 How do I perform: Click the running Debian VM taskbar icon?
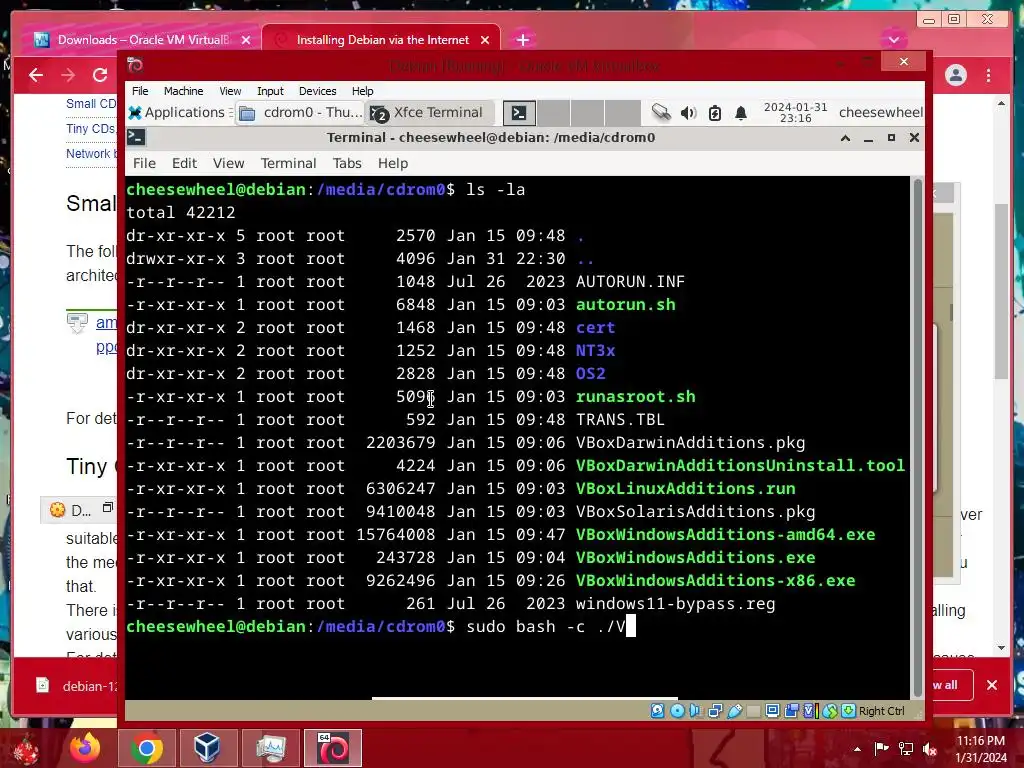point(333,748)
